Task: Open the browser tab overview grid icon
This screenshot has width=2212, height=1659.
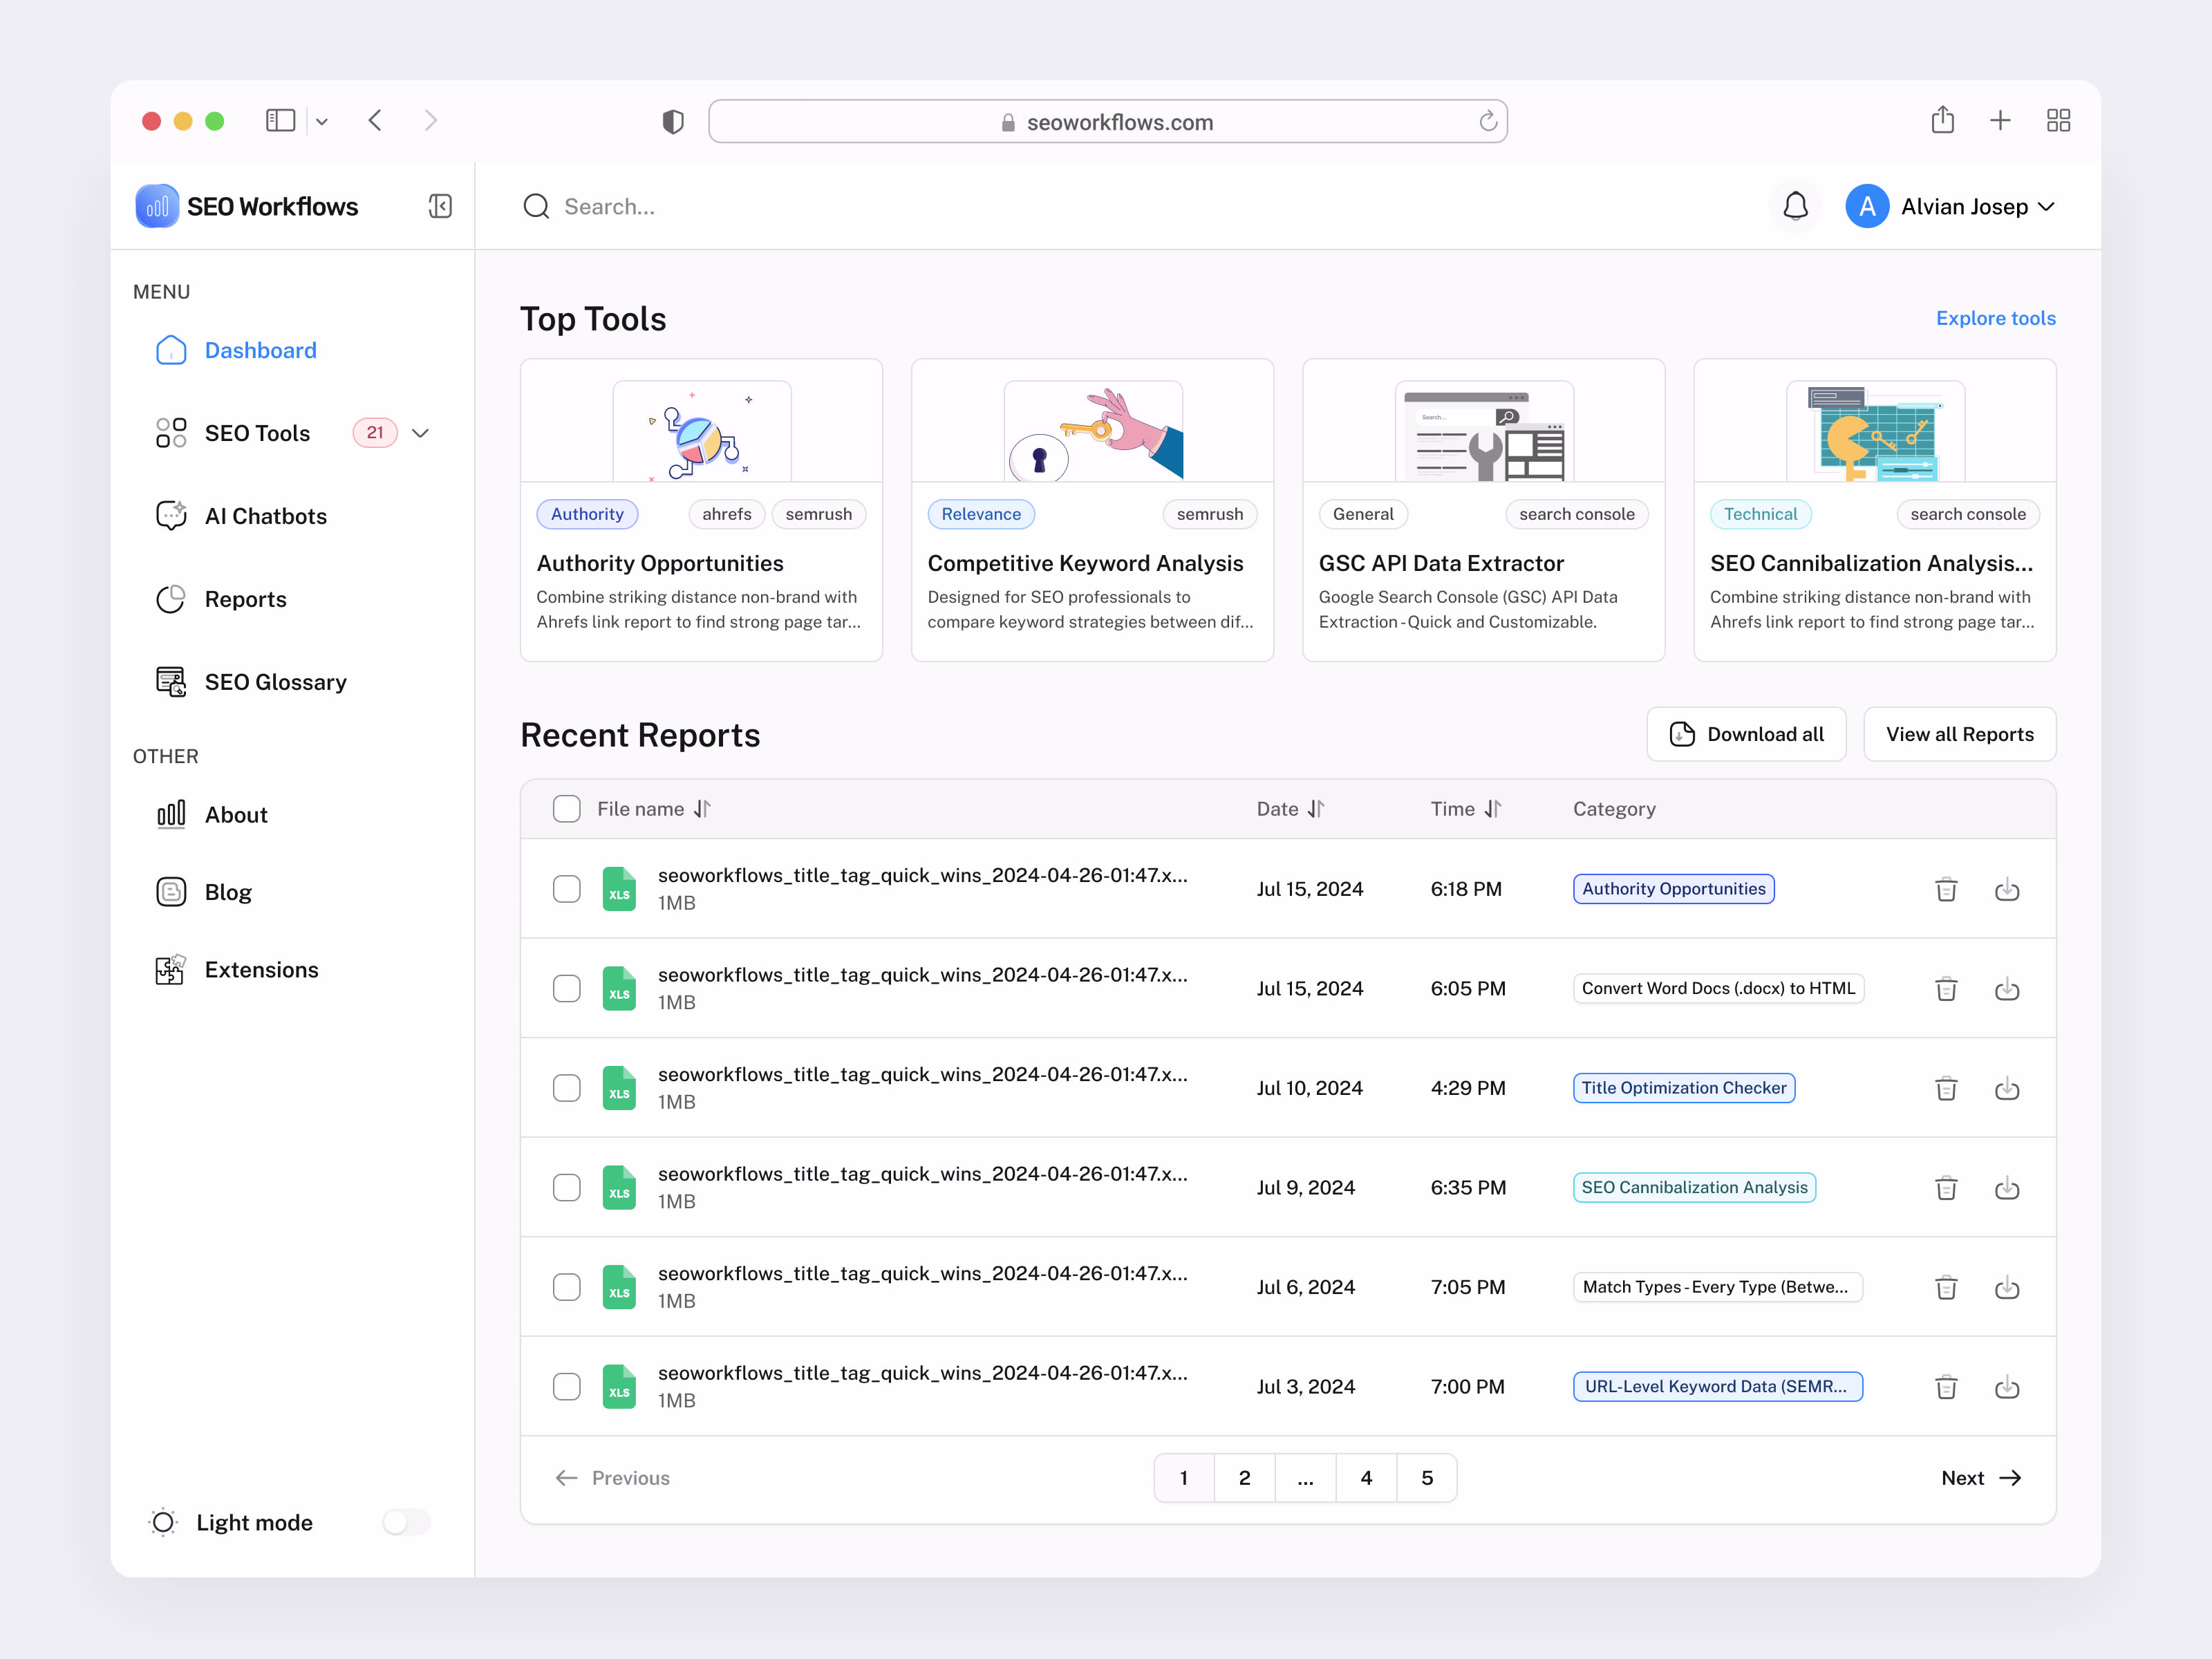Action: 2058,121
